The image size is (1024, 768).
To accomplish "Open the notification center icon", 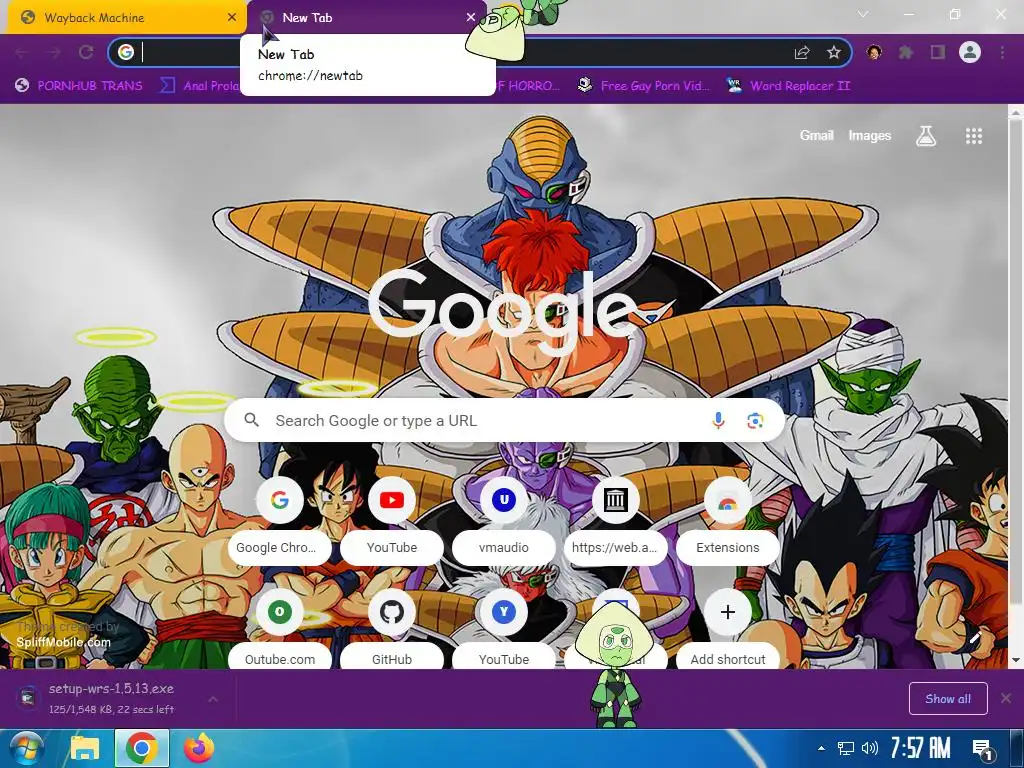I will click(x=982, y=749).
